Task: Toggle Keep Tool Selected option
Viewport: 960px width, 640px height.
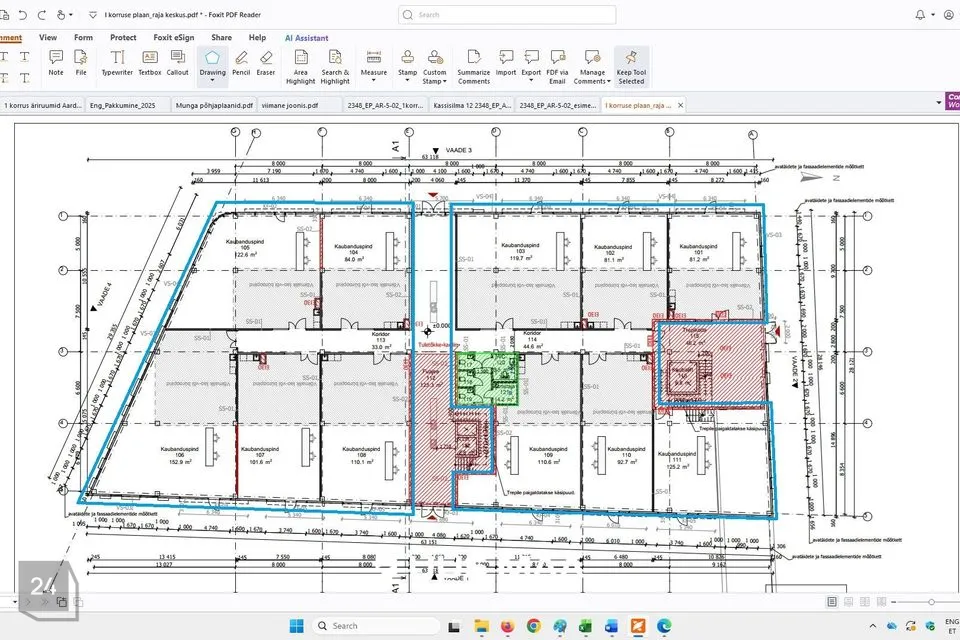Action: tap(631, 66)
